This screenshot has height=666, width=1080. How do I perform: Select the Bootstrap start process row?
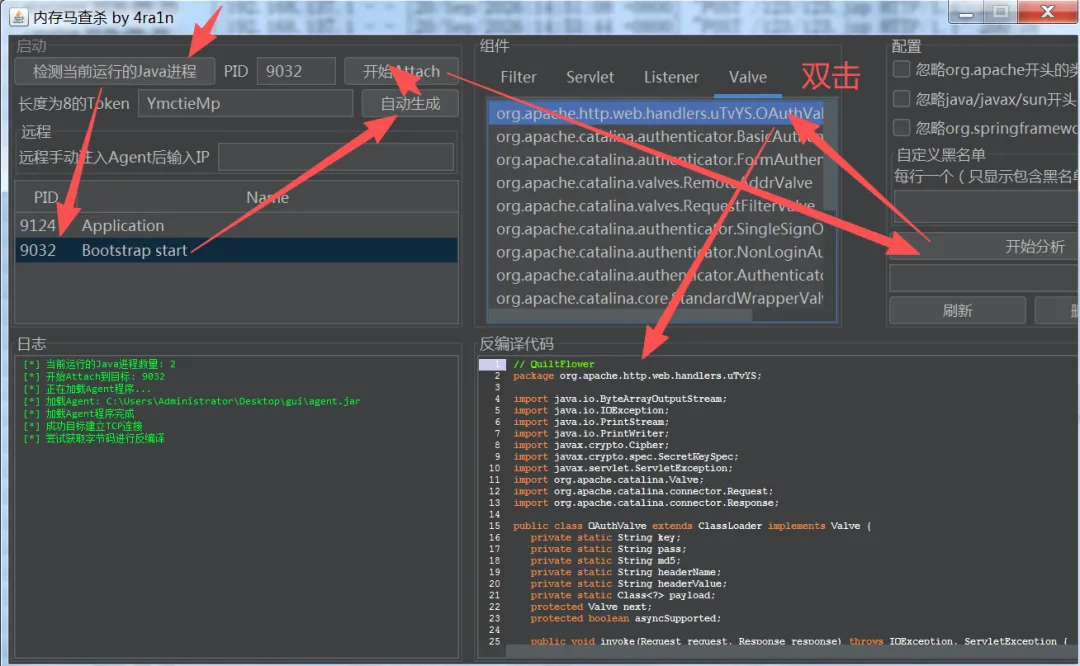point(236,250)
